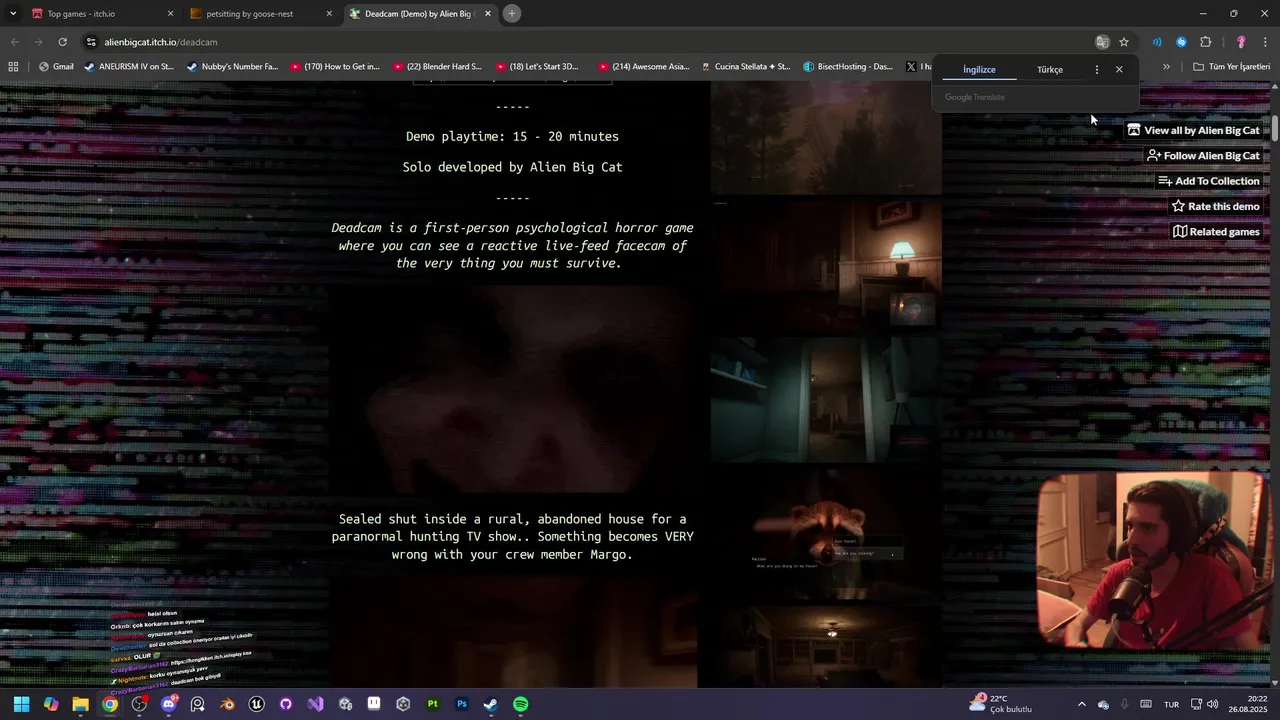The height and width of the screenshot is (720, 1280).
Task: Show hidden system tray icons chevron
Action: tap(1081, 704)
